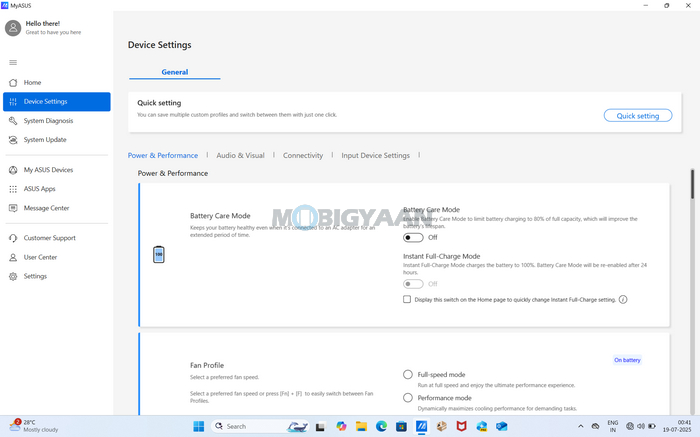
Task: Click the My ASUS Devices icon
Action: [13, 170]
